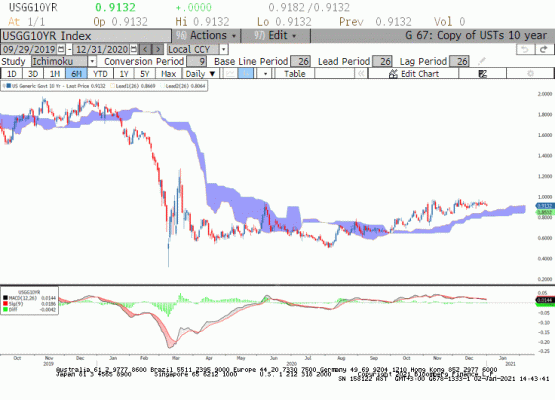The height and width of the screenshot is (400, 555).
Task: Select the candlestick chart type icon
Action: pos(246,74)
